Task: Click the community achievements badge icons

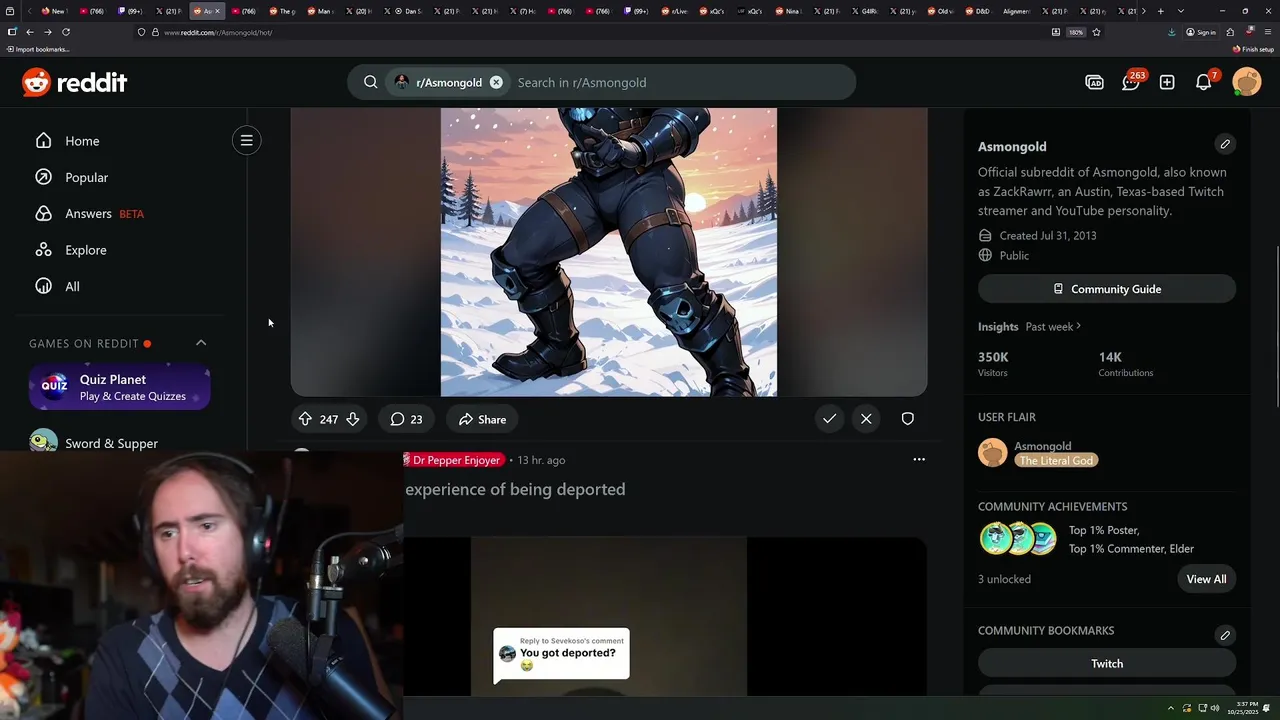Action: pyautogui.click(x=1018, y=539)
